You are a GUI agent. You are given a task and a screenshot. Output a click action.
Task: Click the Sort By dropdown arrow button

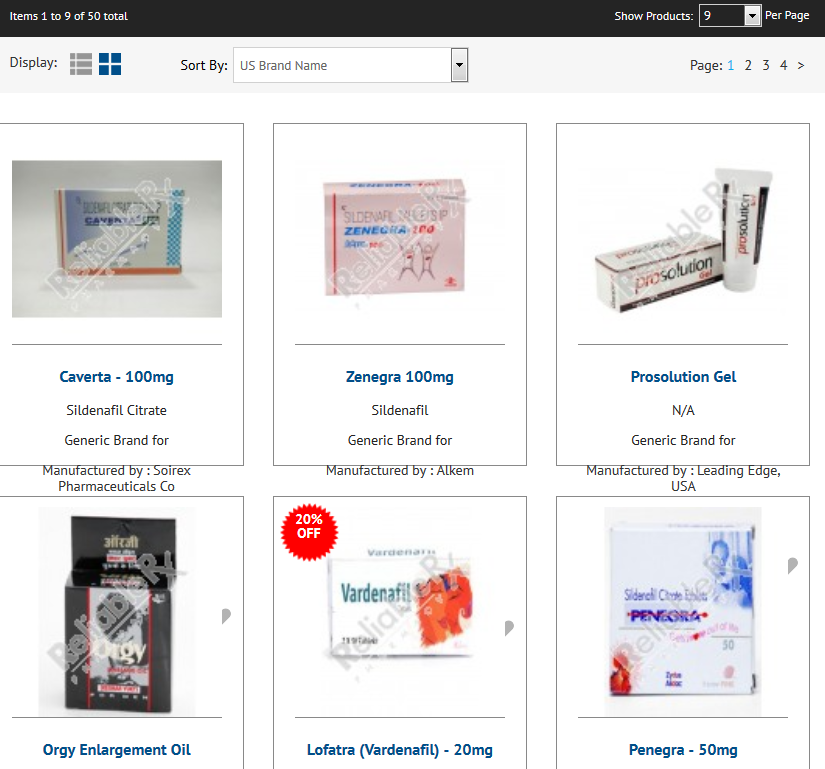pyautogui.click(x=459, y=65)
